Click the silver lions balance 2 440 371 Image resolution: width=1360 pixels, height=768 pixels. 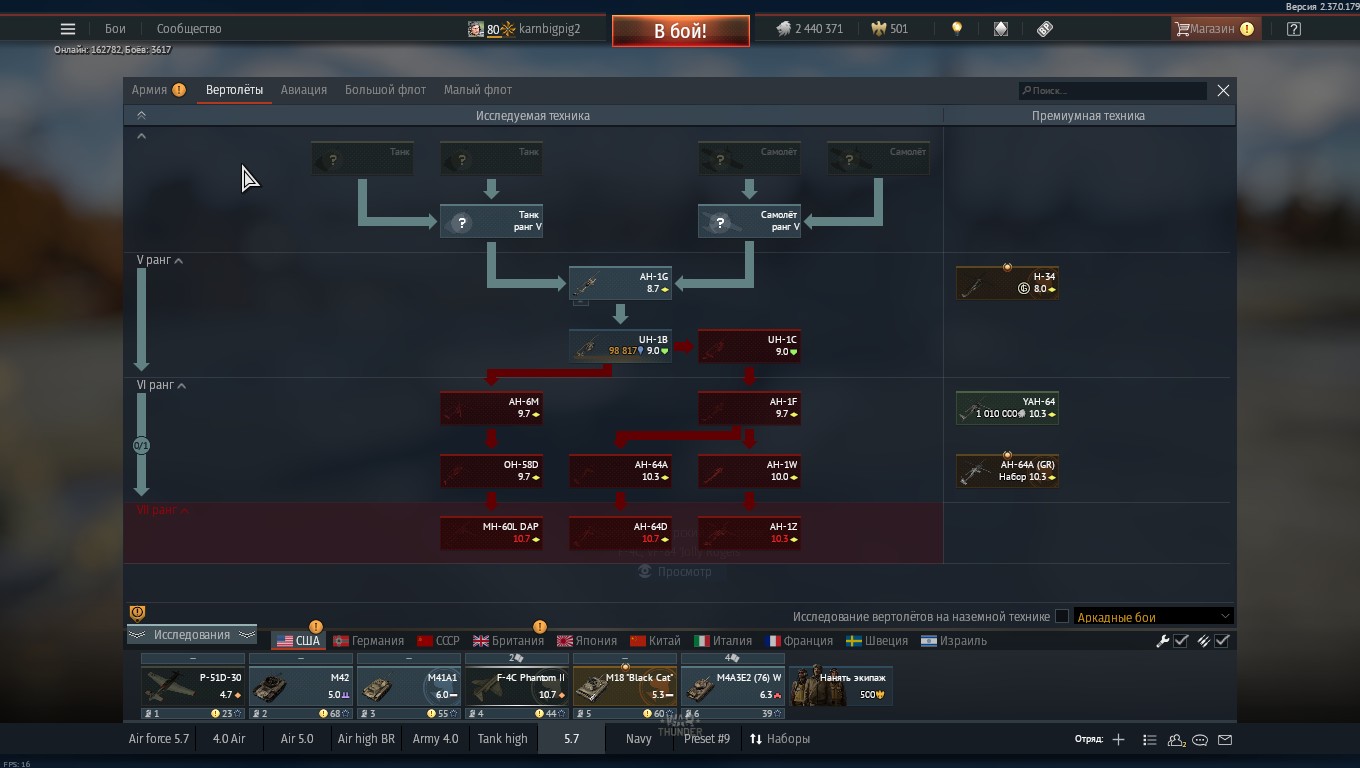point(810,29)
